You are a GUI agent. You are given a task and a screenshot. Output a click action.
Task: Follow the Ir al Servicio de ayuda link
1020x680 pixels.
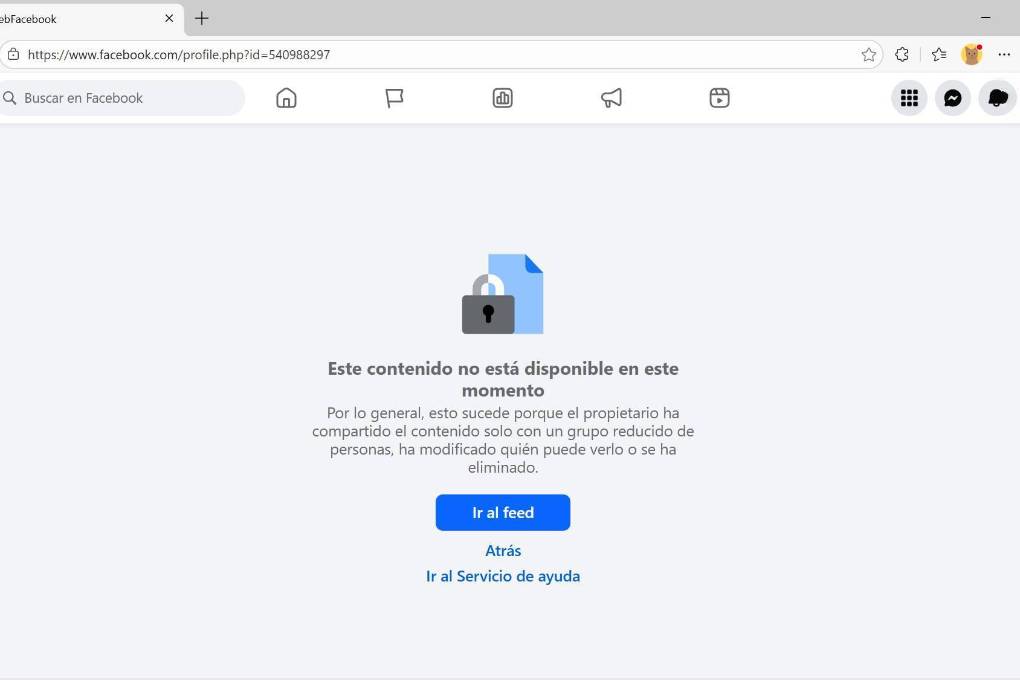tap(503, 577)
